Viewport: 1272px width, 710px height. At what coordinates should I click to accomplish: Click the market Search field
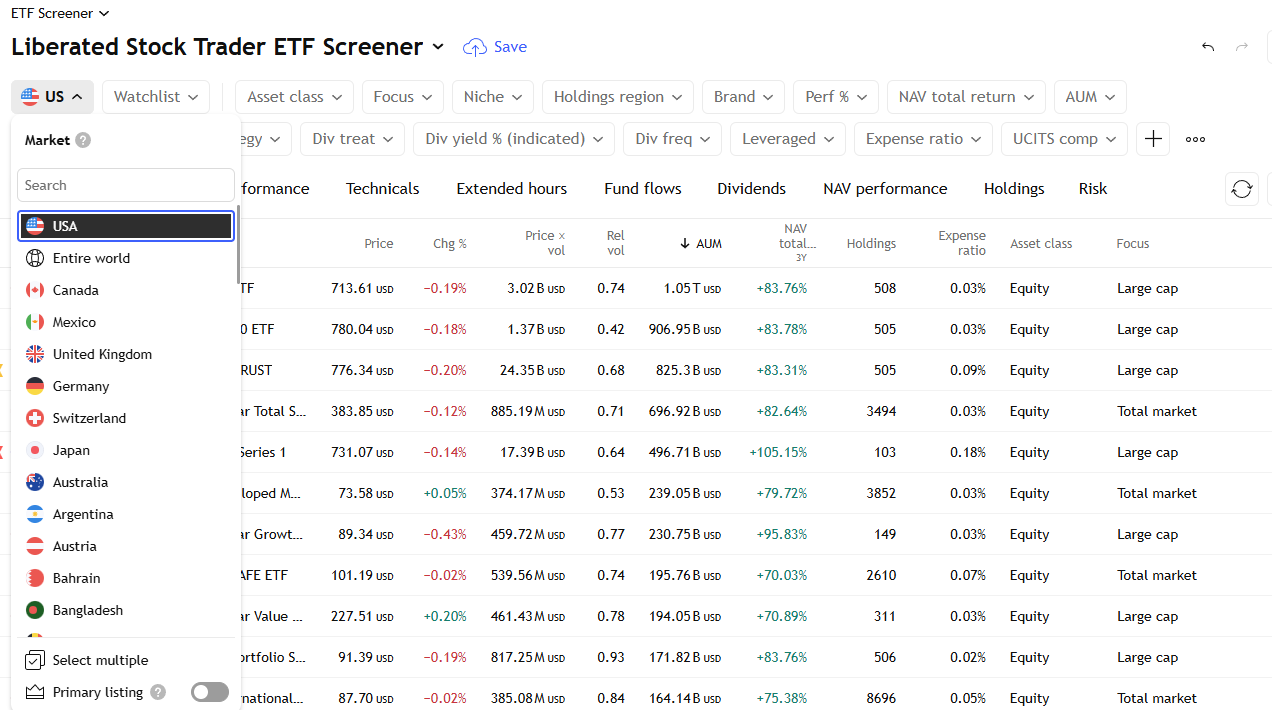[x=126, y=185]
